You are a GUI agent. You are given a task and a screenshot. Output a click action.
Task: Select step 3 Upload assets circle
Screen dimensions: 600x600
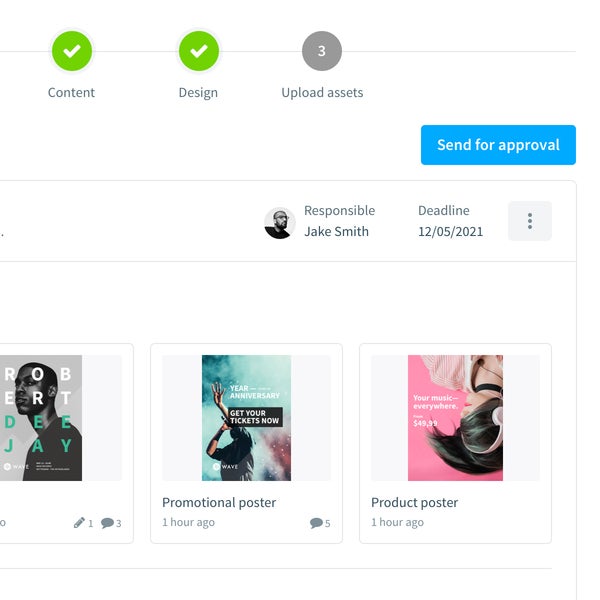322,51
